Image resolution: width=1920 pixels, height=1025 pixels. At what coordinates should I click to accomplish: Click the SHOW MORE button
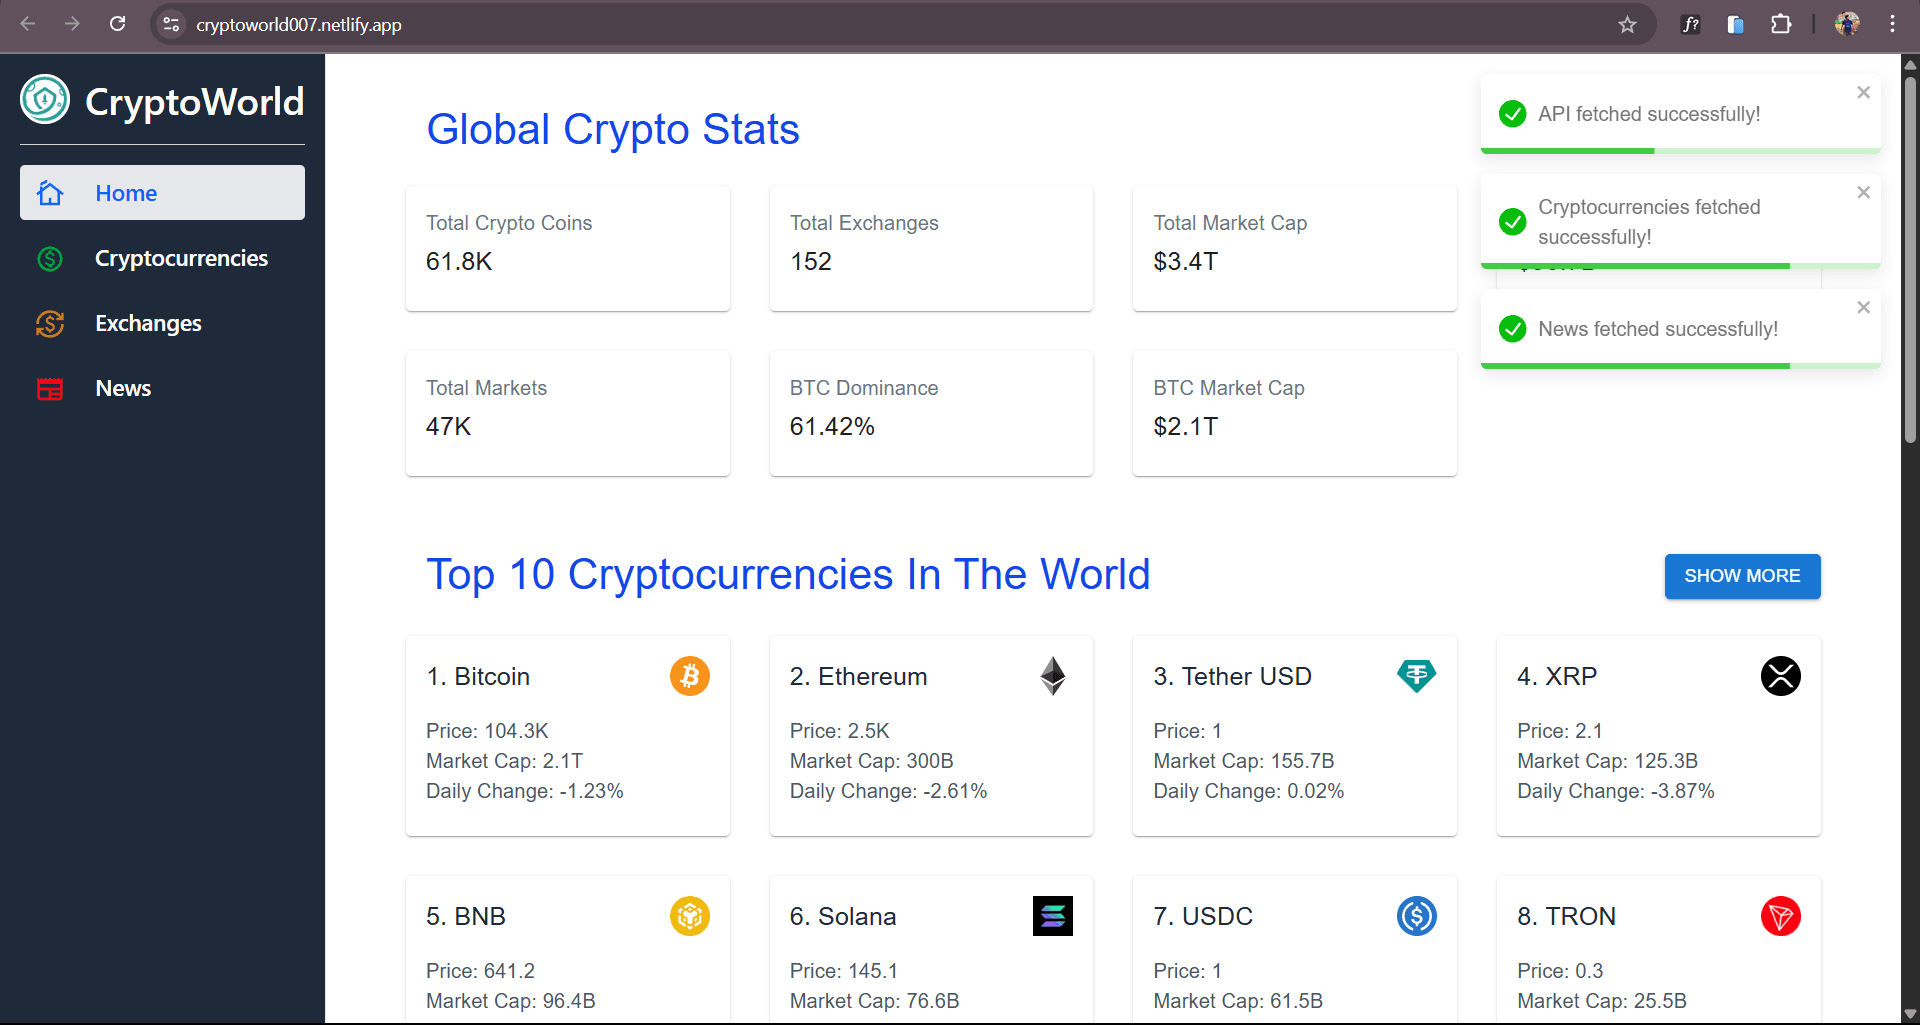tap(1742, 576)
